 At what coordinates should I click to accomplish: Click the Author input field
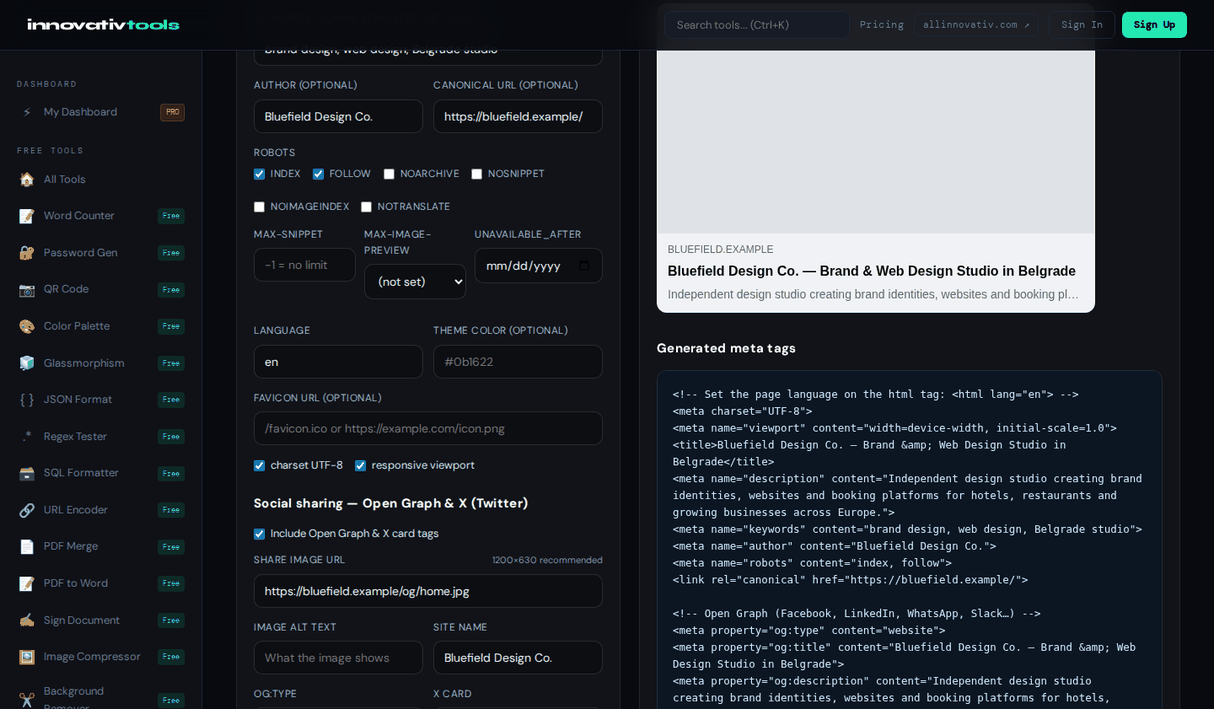tap(338, 116)
